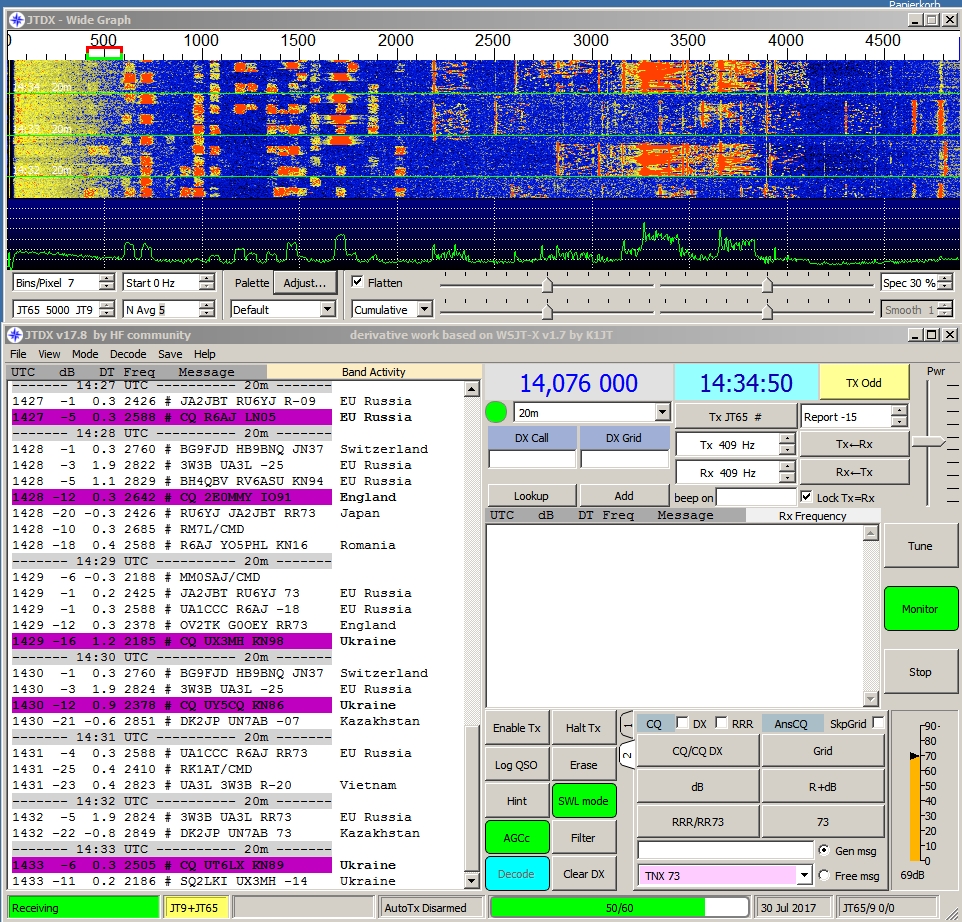
Task: Open the TNX 73 message dropdown
Action: (803, 876)
